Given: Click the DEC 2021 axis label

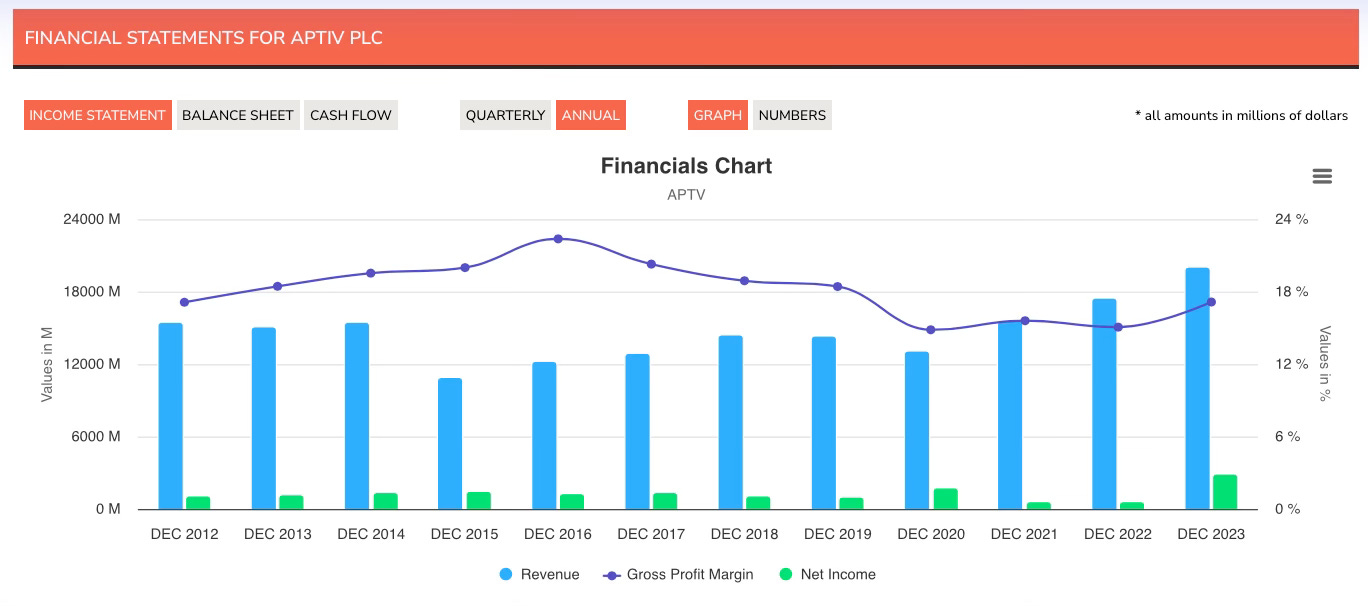Looking at the screenshot, I should coord(1024,534).
